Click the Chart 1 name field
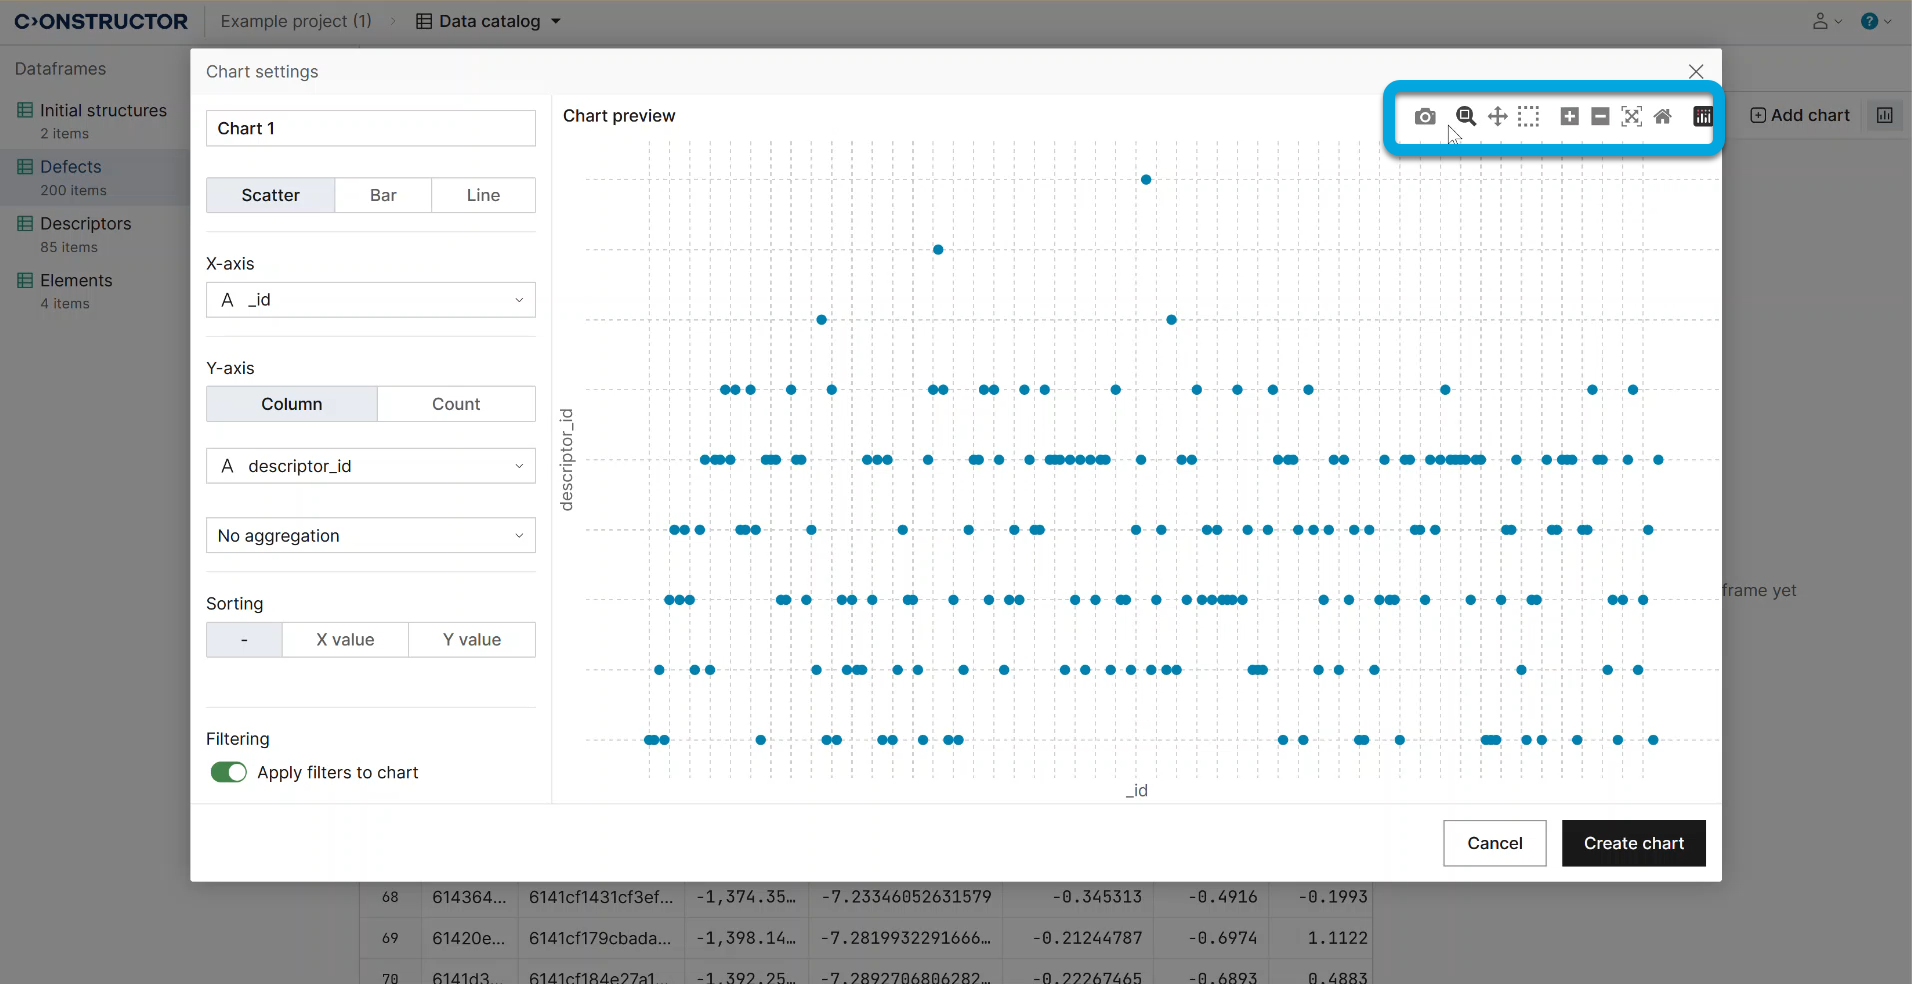The image size is (1912, 984). (x=370, y=128)
